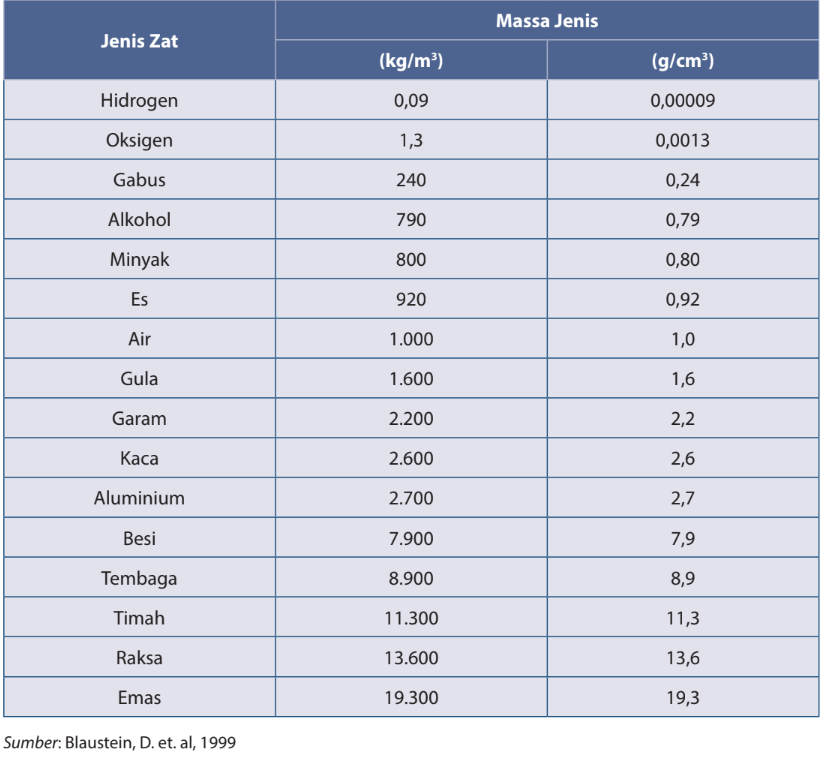824x777 pixels.
Task: Select the (g/cm³) subheader
Action: point(682,61)
